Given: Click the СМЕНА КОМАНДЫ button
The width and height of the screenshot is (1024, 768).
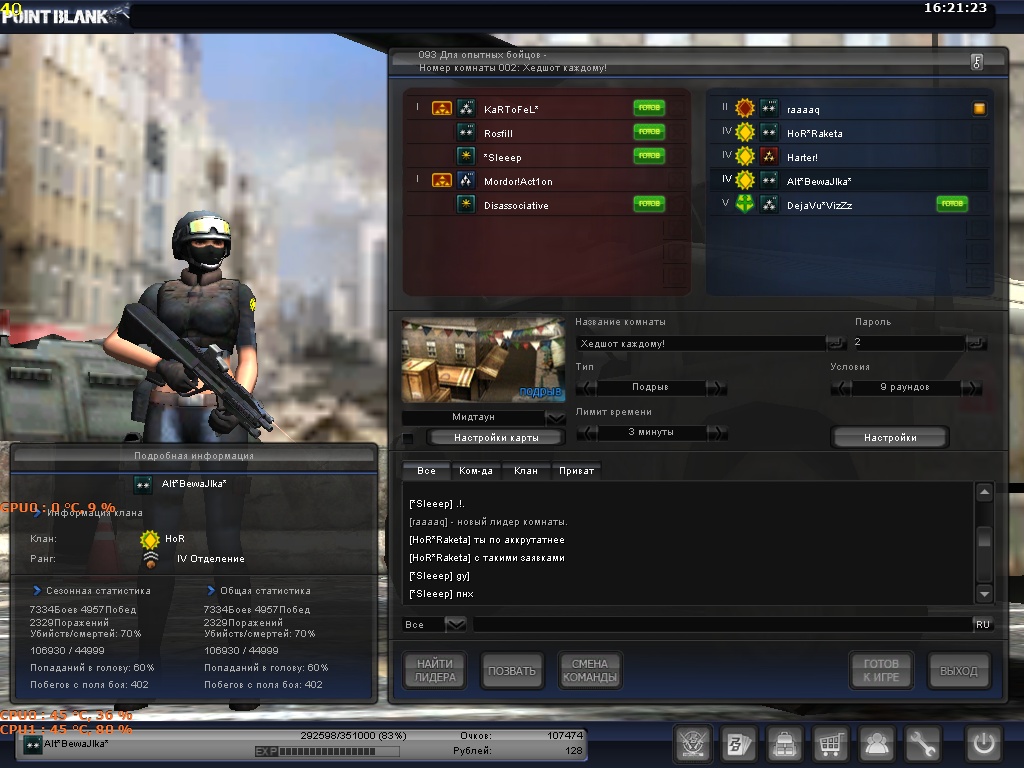Looking at the screenshot, I should [x=590, y=671].
